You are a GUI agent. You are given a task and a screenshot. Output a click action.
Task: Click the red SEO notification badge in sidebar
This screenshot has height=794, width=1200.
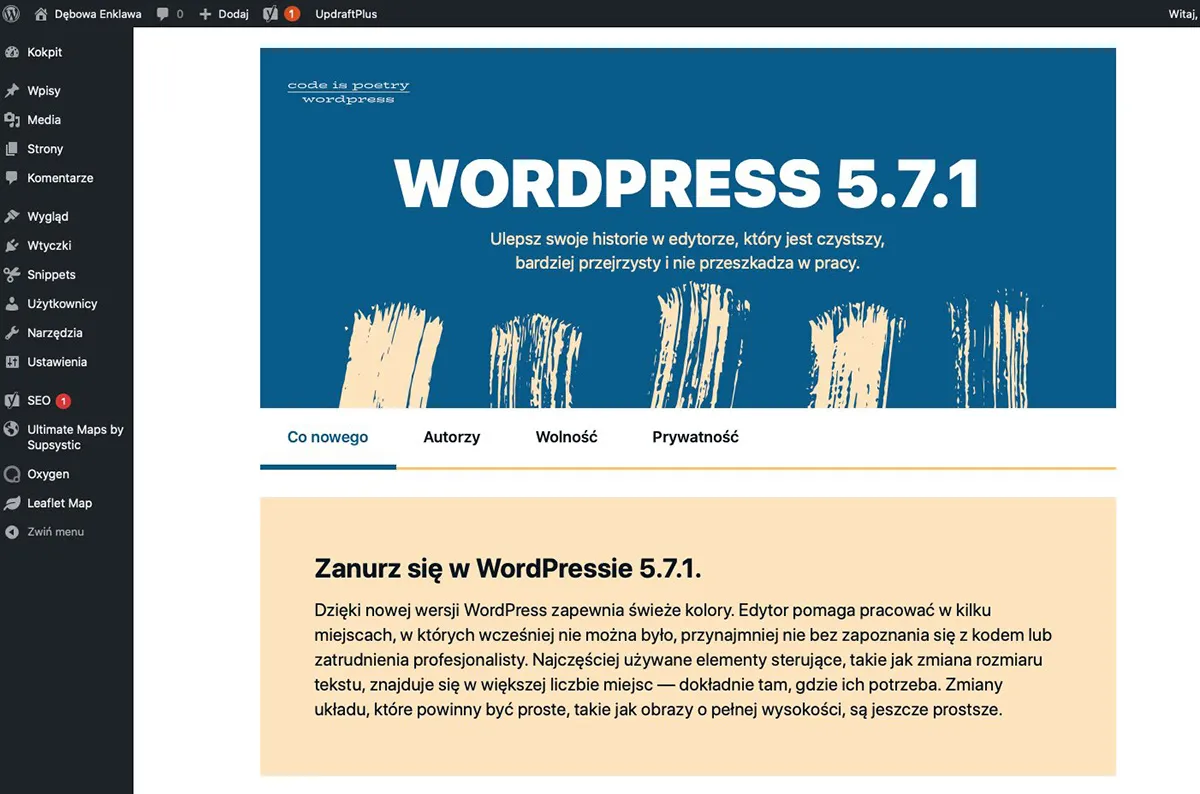click(63, 401)
